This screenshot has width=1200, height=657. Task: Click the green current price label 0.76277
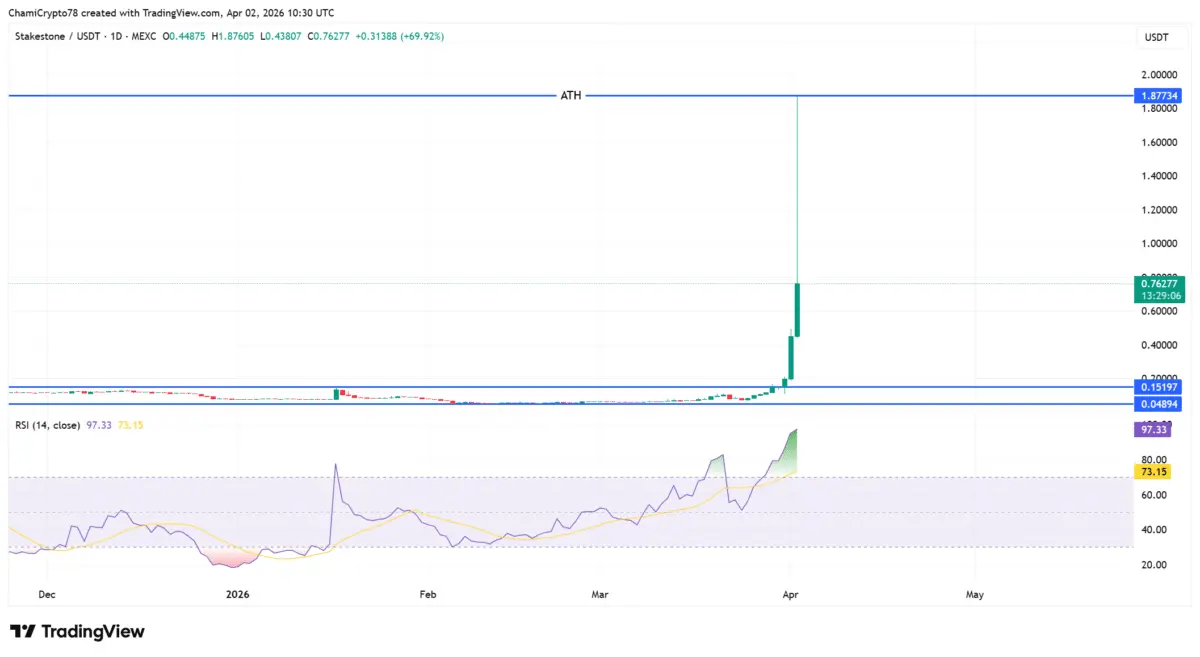[x=1158, y=285]
